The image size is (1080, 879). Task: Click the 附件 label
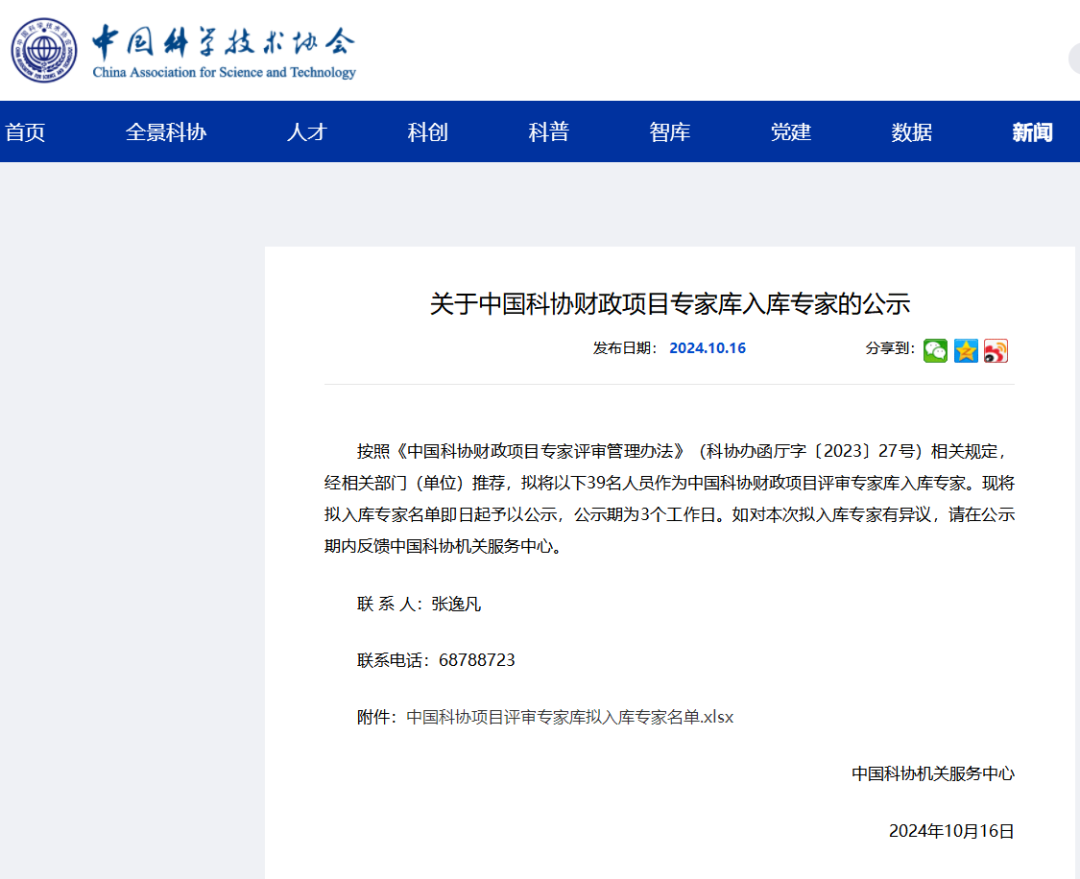tap(377, 717)
